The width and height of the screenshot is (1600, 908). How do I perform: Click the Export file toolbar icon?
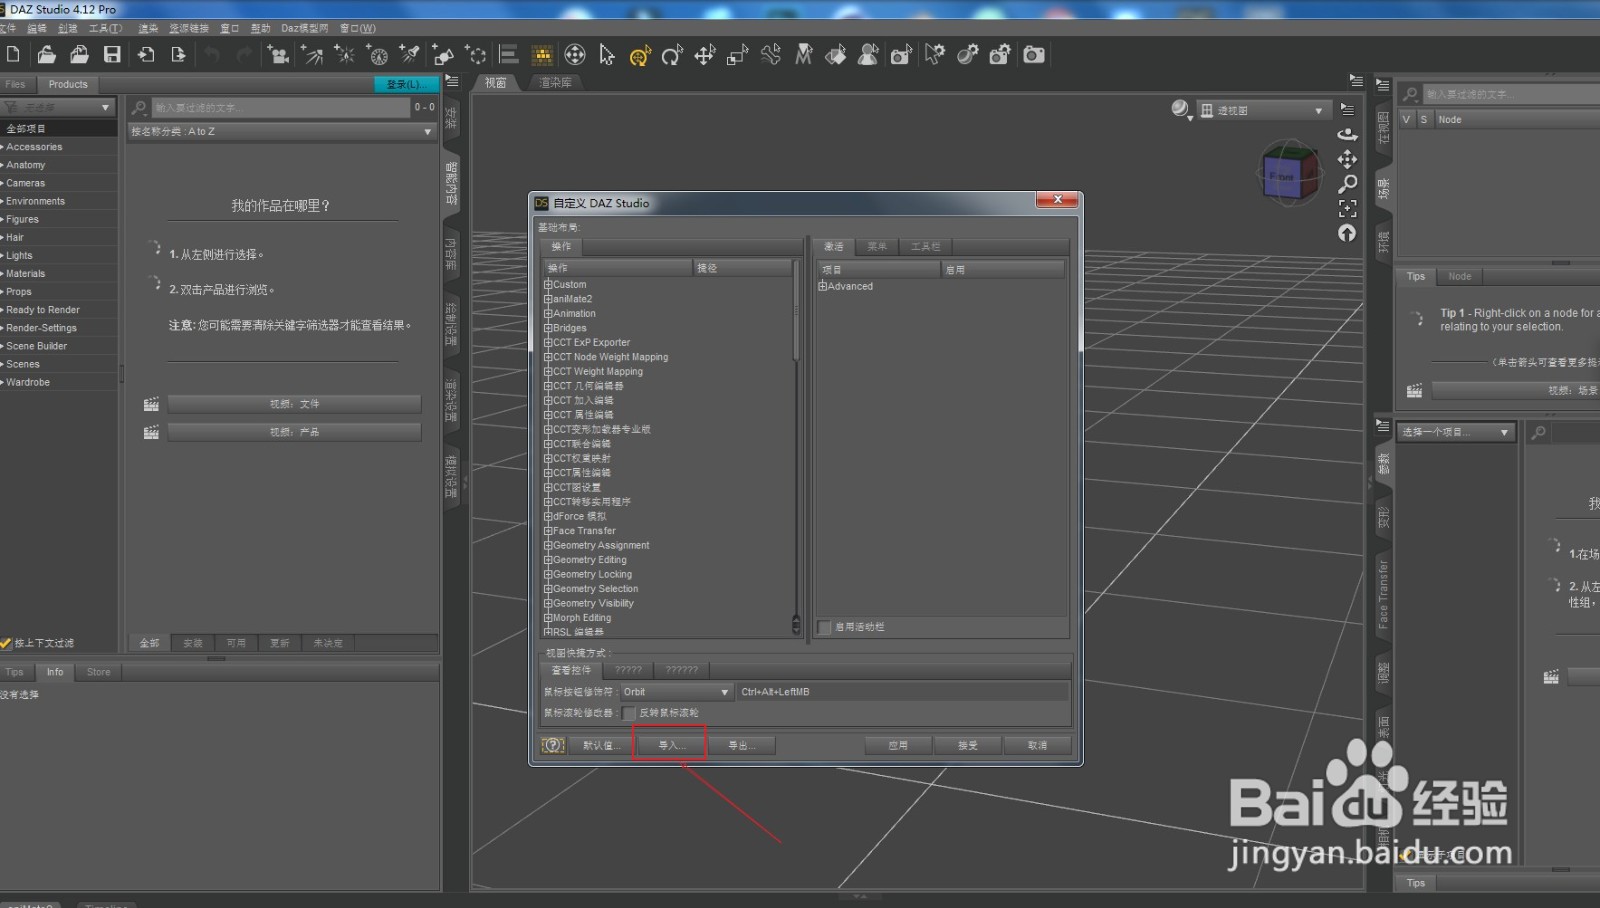[178, 54]
